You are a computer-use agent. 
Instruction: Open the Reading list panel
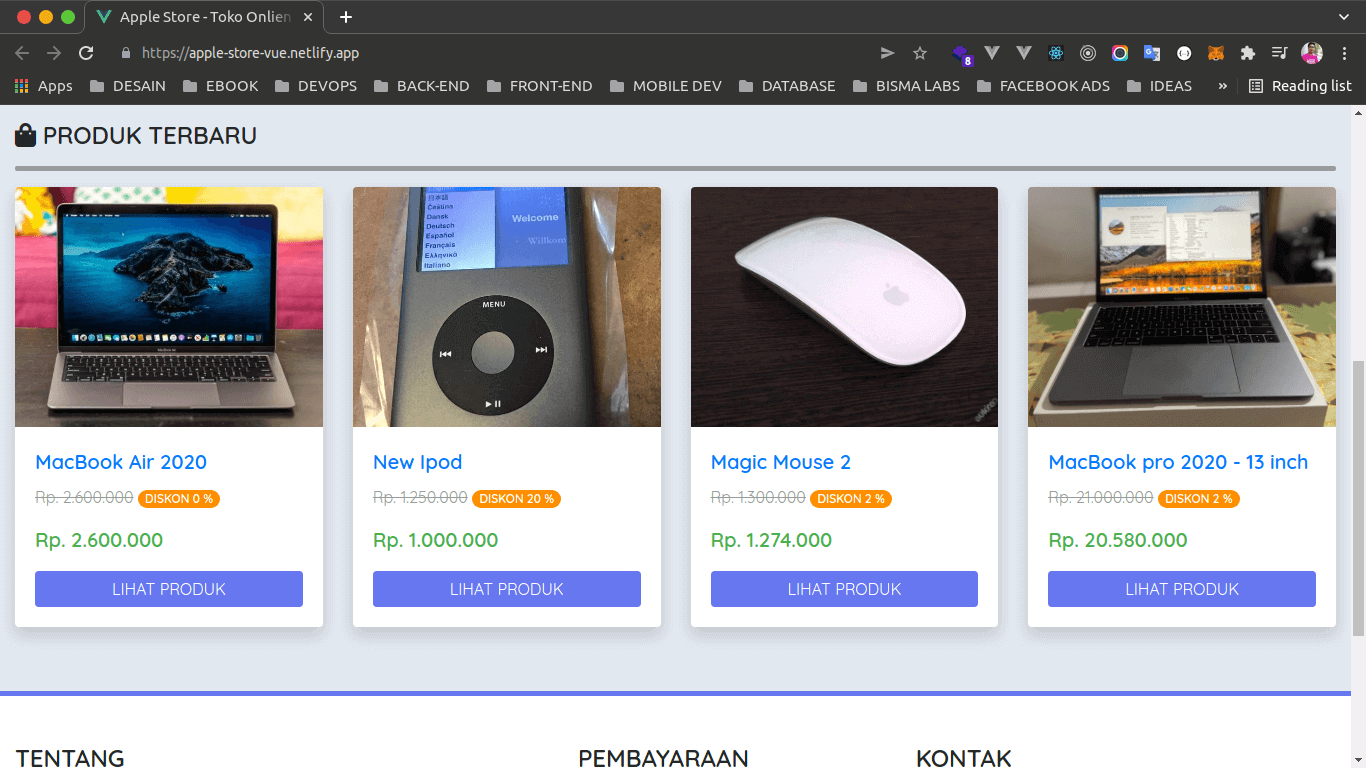click(x=1300, y=86)
